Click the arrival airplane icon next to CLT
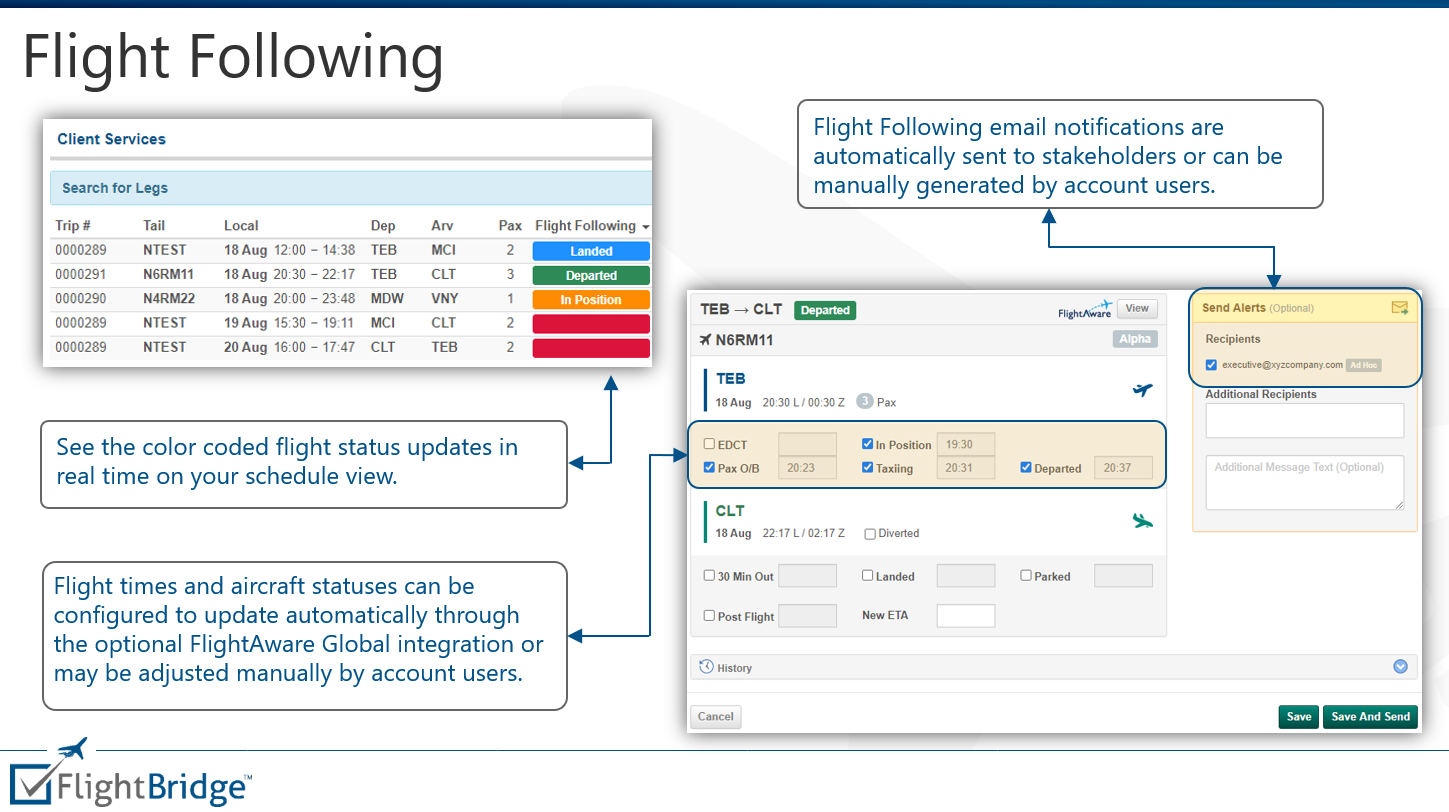This screenshot has width=1449, height=812. point(1143,521)
